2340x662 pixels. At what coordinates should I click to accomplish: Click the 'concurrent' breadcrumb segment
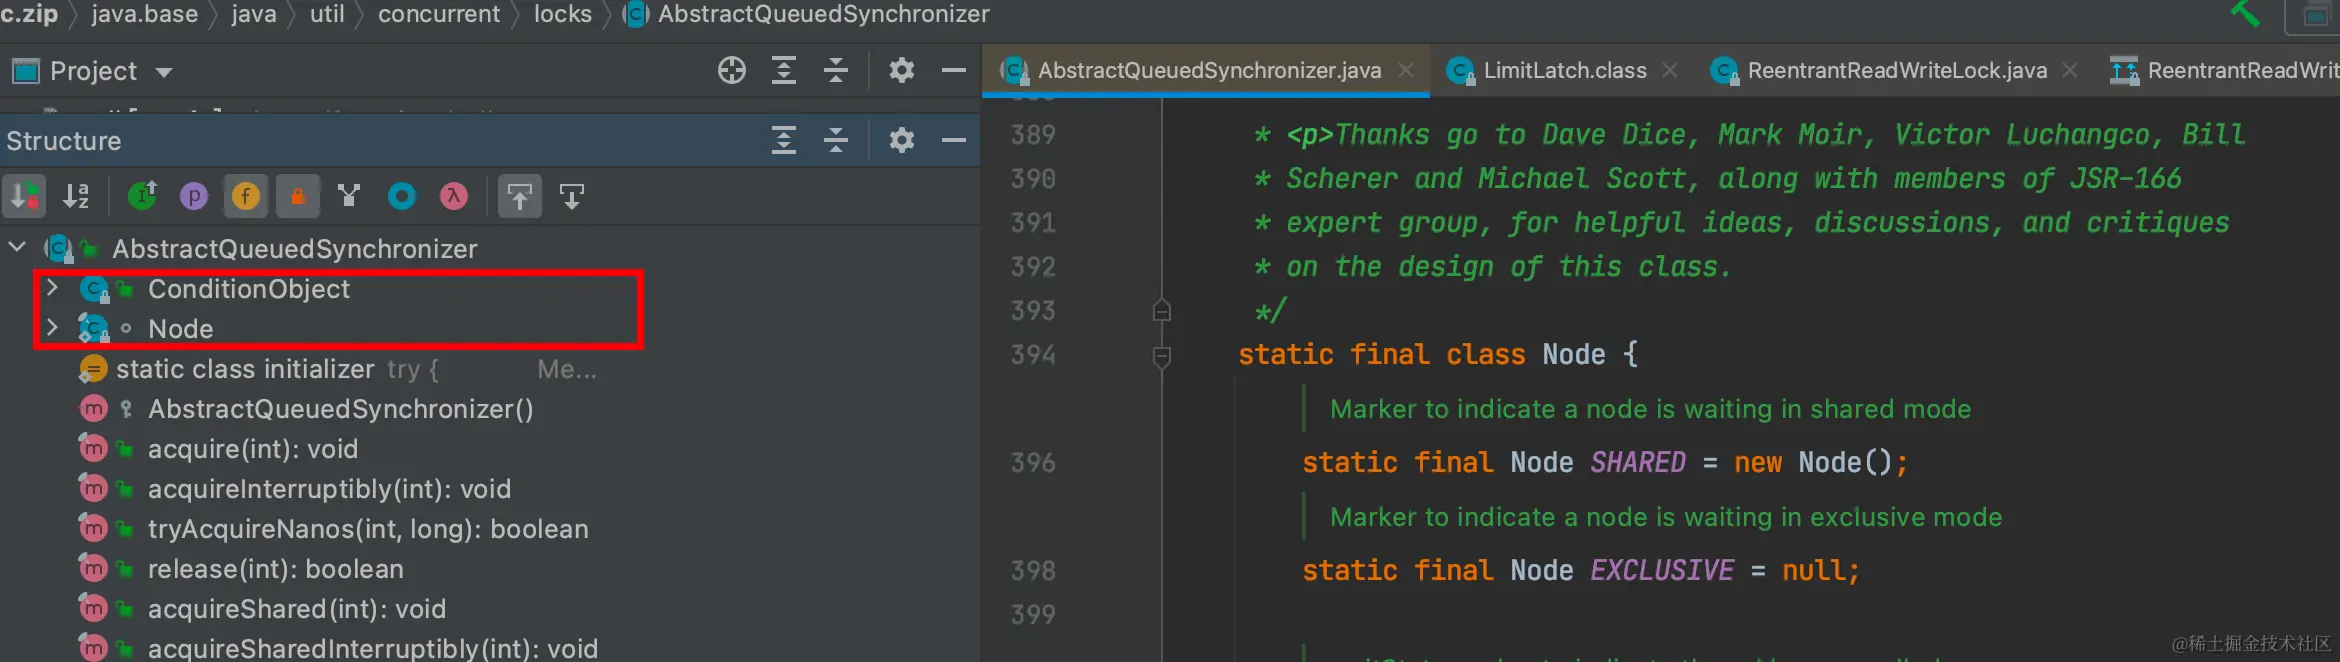click(438, 14)
